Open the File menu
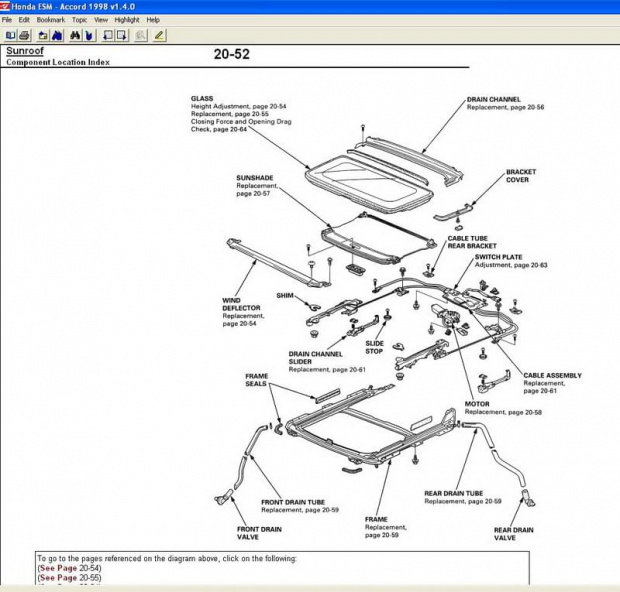 [x=7, y=20]
